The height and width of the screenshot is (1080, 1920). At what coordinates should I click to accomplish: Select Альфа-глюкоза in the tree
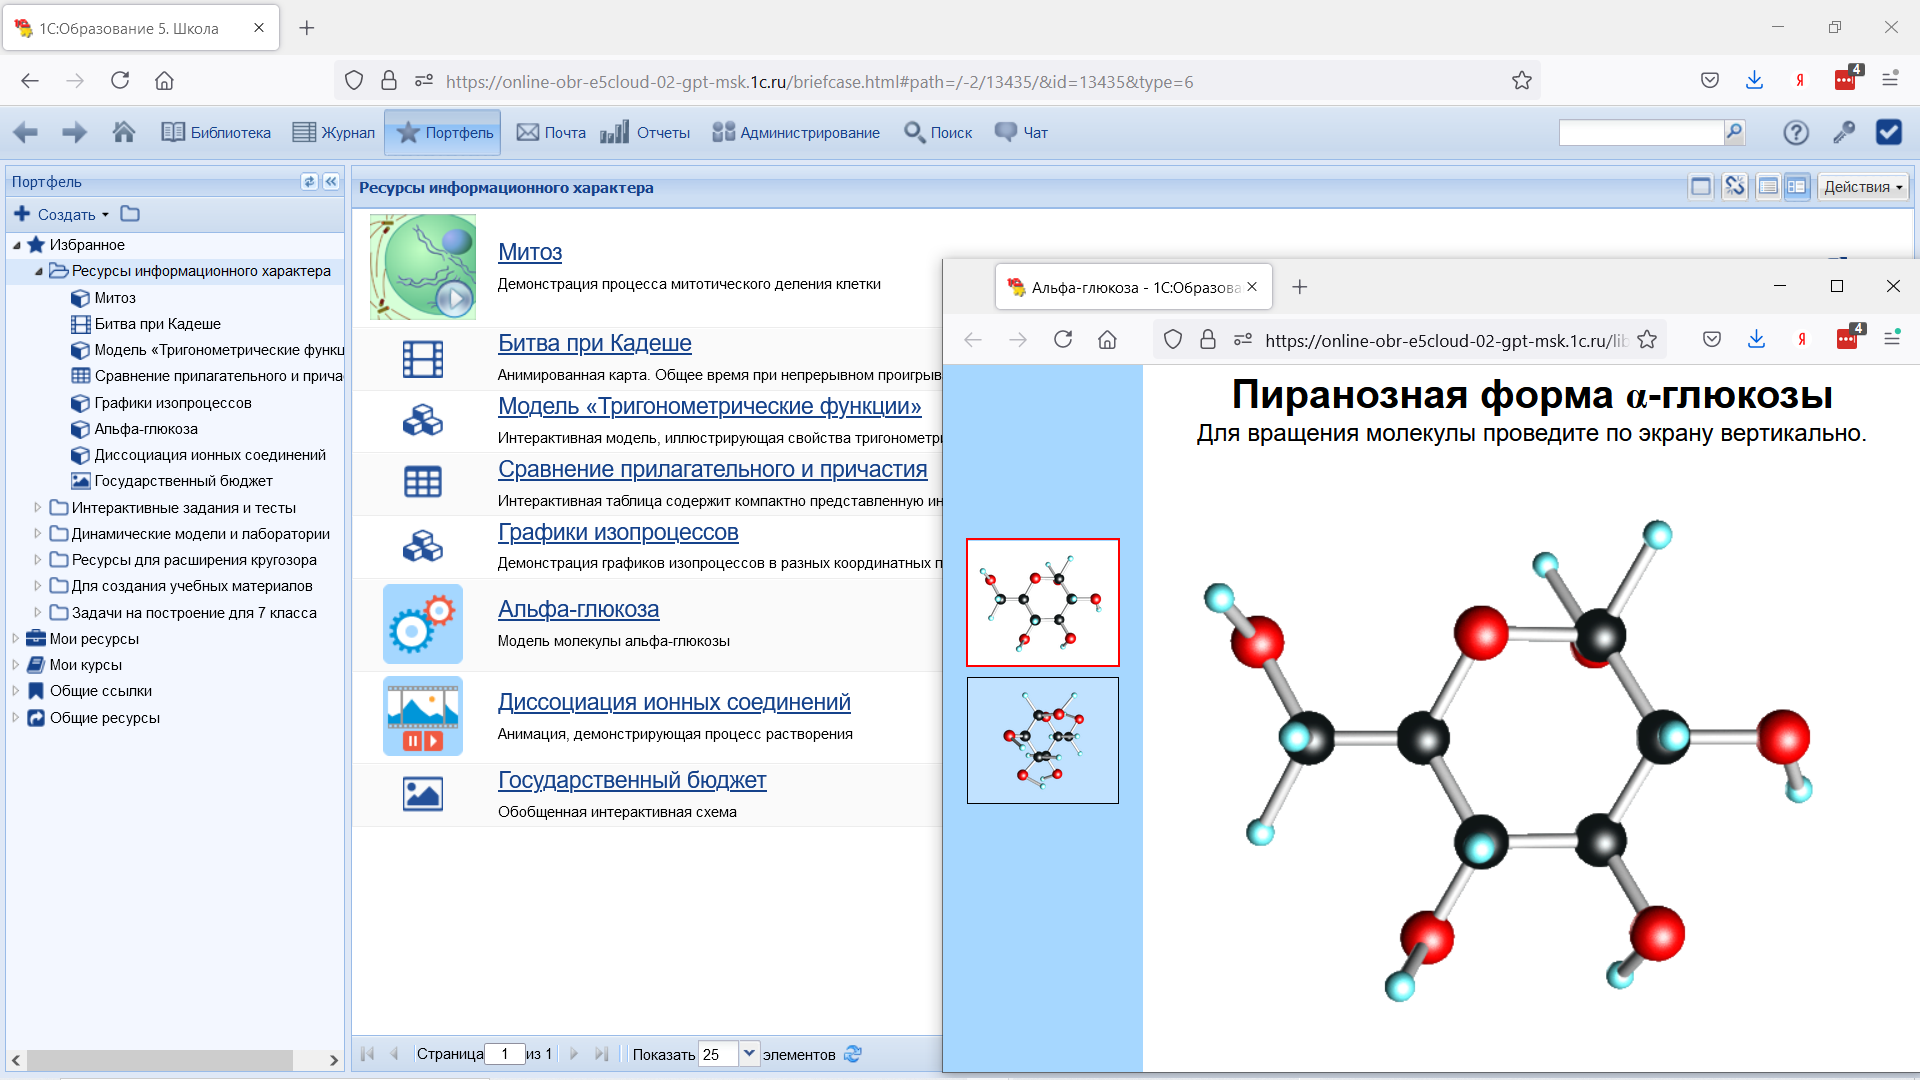pyautogui.click(x=145, y=429)
